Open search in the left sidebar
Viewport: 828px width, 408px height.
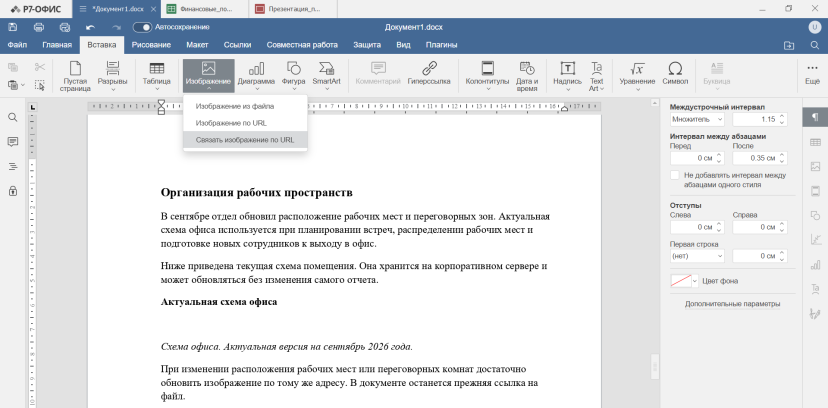pos(13,117)
